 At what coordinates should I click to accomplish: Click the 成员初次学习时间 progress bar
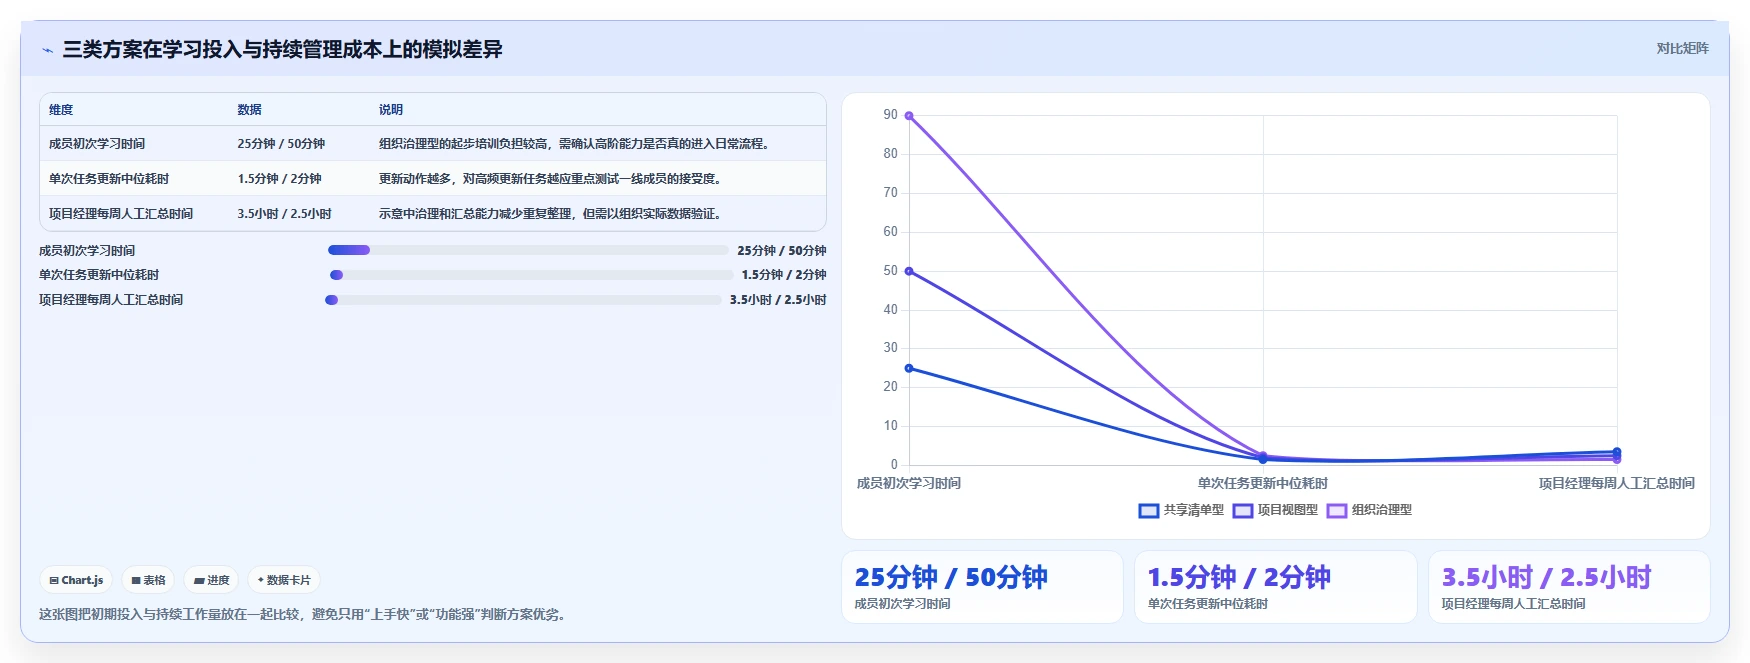point(528,250)
